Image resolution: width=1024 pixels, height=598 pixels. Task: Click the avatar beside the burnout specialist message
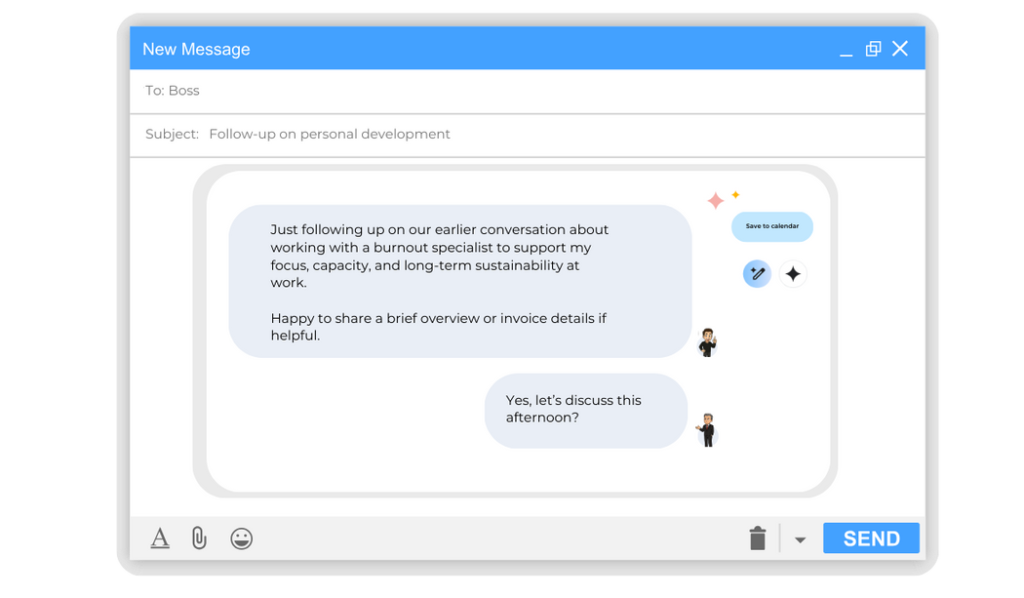(x=707, y=342)
